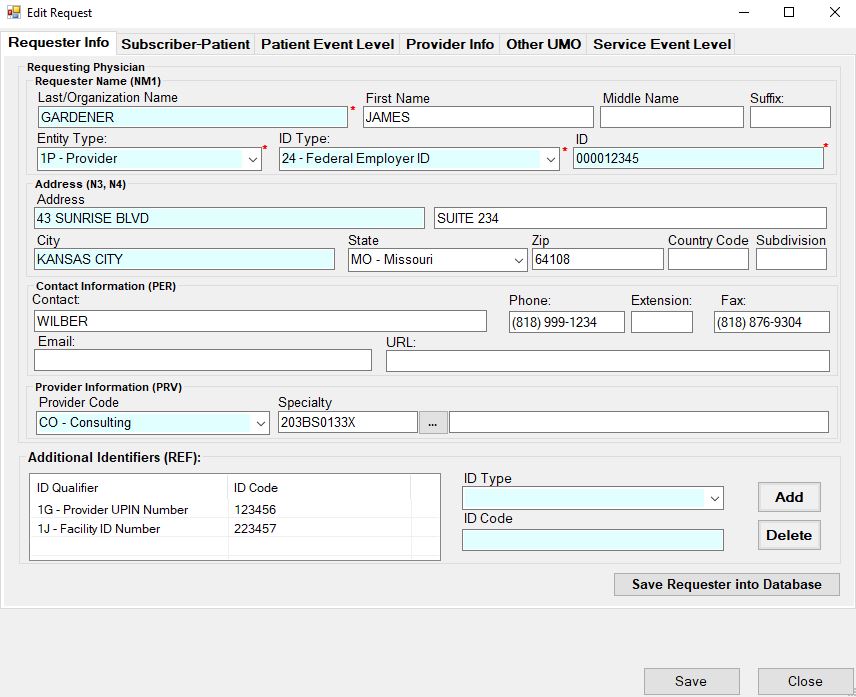Click the Last/Organization Name field
This screenshot has width=856, height=697.
pyautogui.click(x=193, y=117)
